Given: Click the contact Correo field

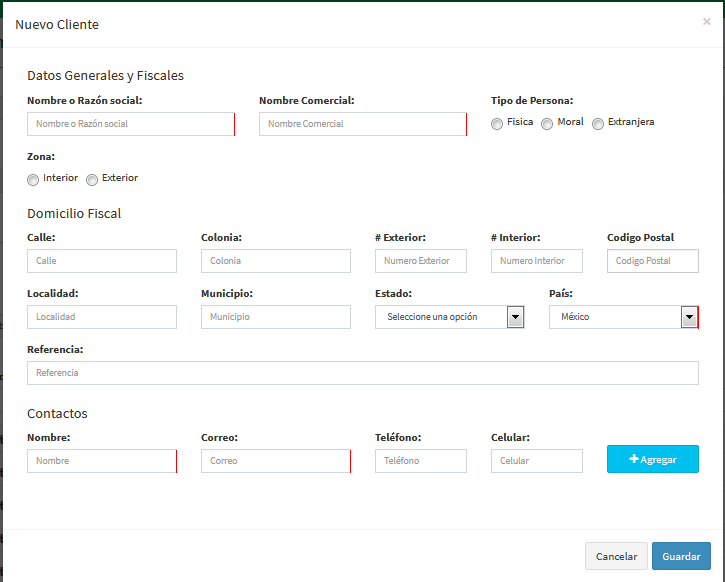Looking at the screenshot, I should tap(276, 461).
